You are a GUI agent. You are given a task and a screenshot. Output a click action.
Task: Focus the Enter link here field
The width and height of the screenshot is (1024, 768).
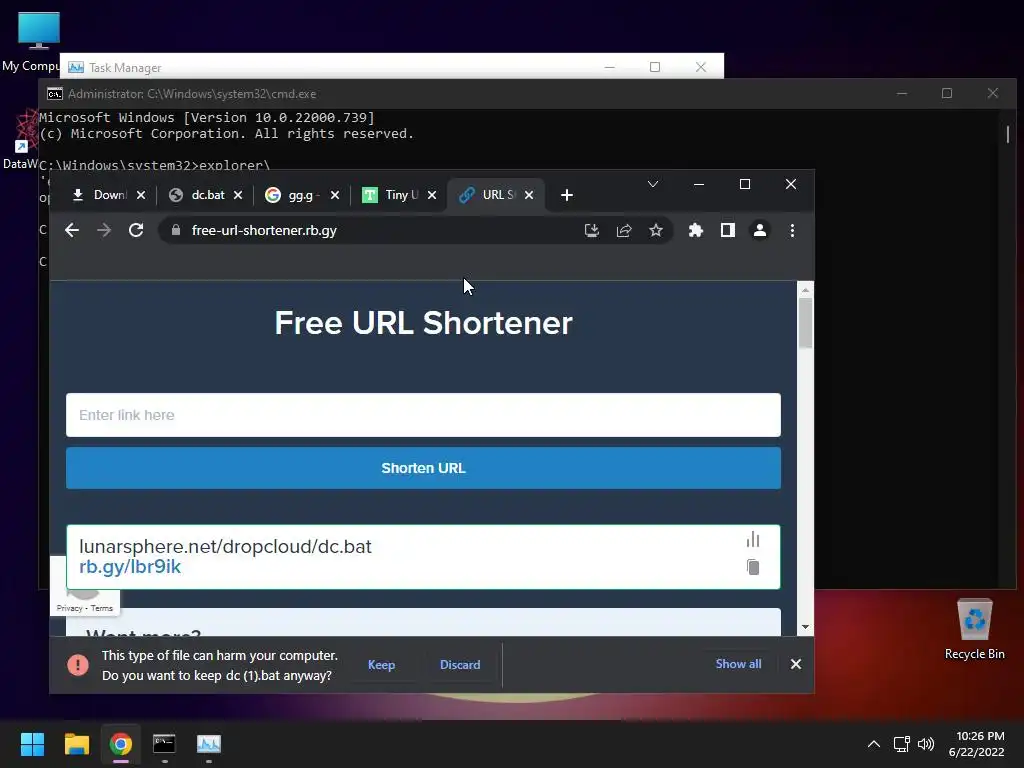point(423,415)
